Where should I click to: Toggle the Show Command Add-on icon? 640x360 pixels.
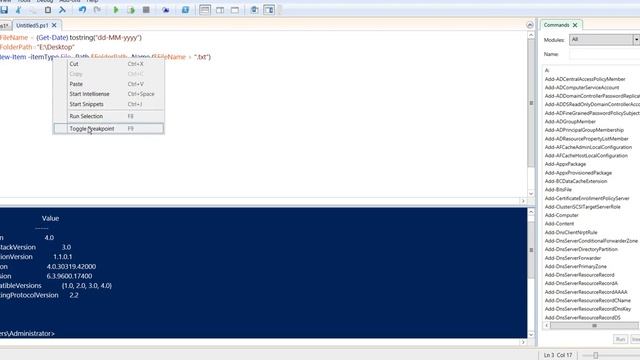[x=269, y=10]
